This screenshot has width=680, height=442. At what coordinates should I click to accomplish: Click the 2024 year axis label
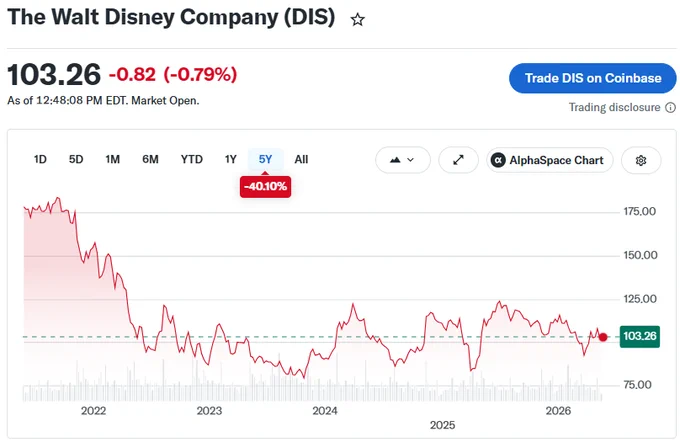coord(325,411)
